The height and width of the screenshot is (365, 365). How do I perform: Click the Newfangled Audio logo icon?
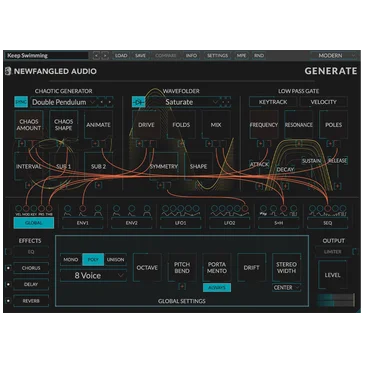[x=8, y=71]
